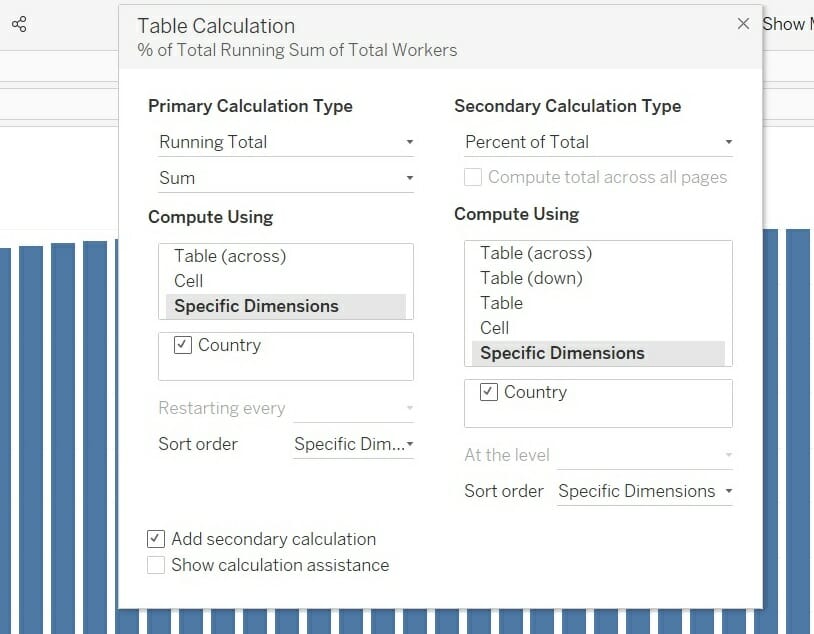Image resolution: width=814 pixels, height=634 pixels.
Task: Select Table (down) in secondary Compute Using
Action: [x=531, y=278]
